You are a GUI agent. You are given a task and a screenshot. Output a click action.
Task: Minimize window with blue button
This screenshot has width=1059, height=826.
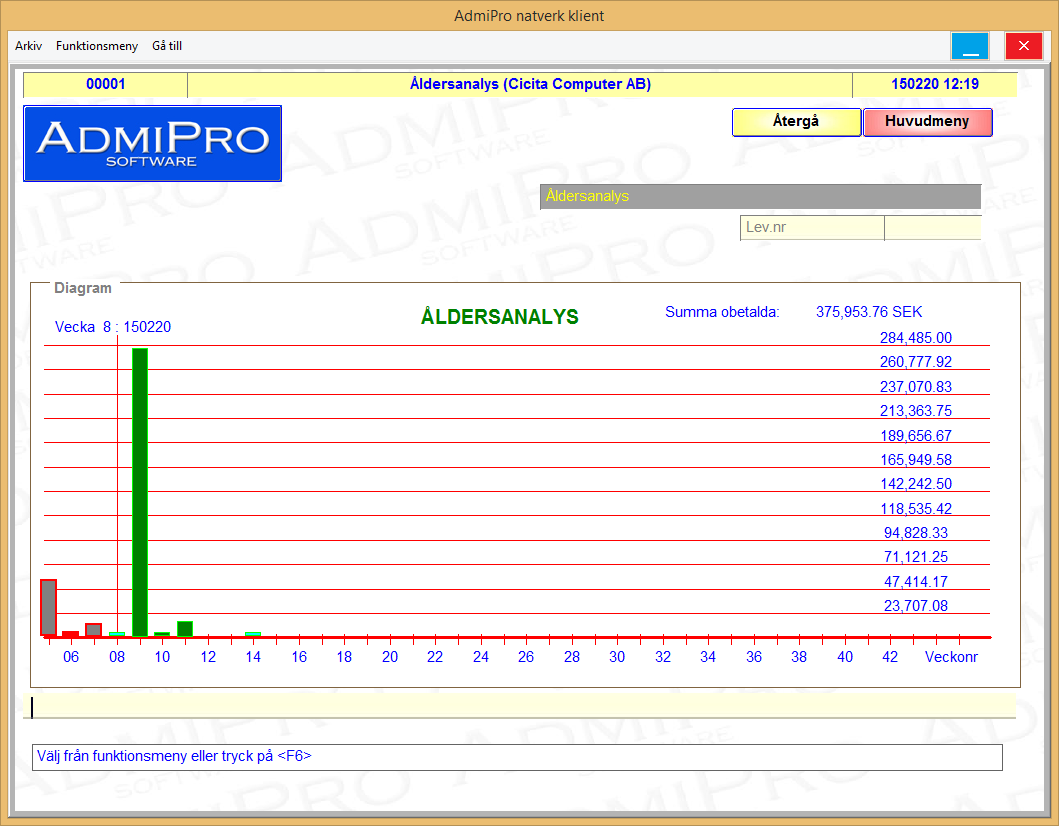click(969, 46)
